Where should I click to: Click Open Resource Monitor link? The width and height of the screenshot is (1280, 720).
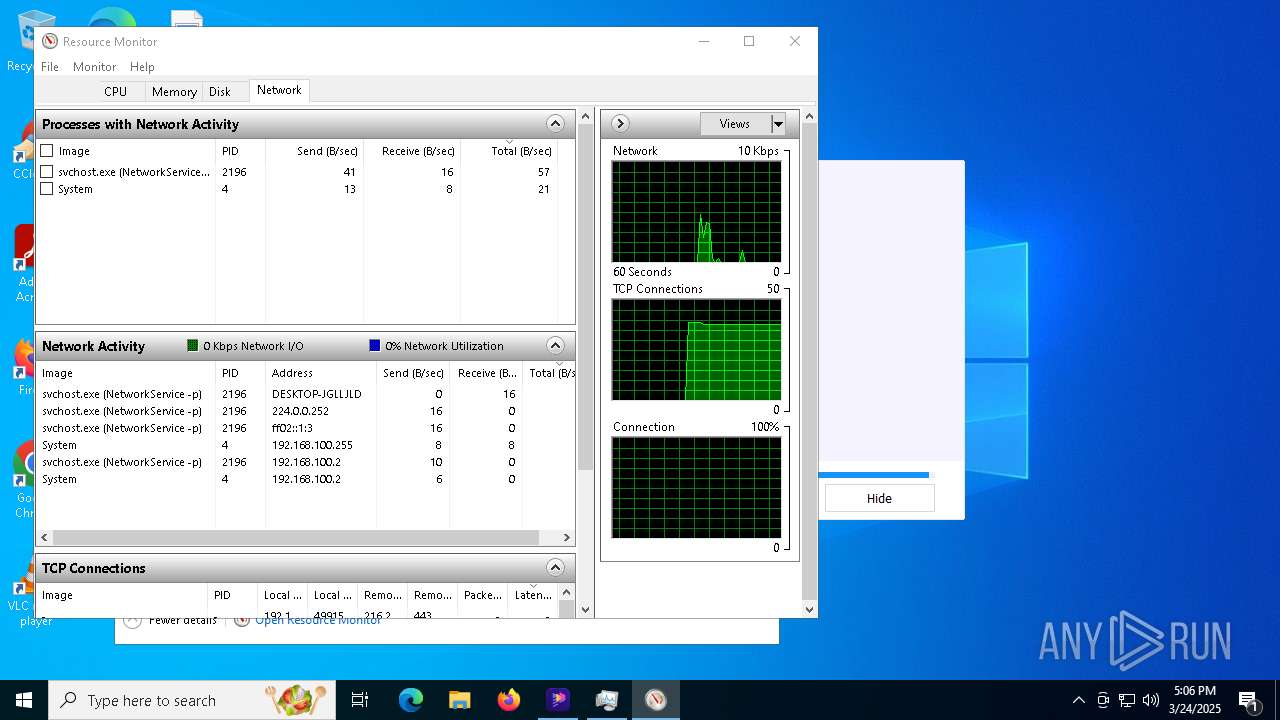pyautogui.click(x=318, y=620)
